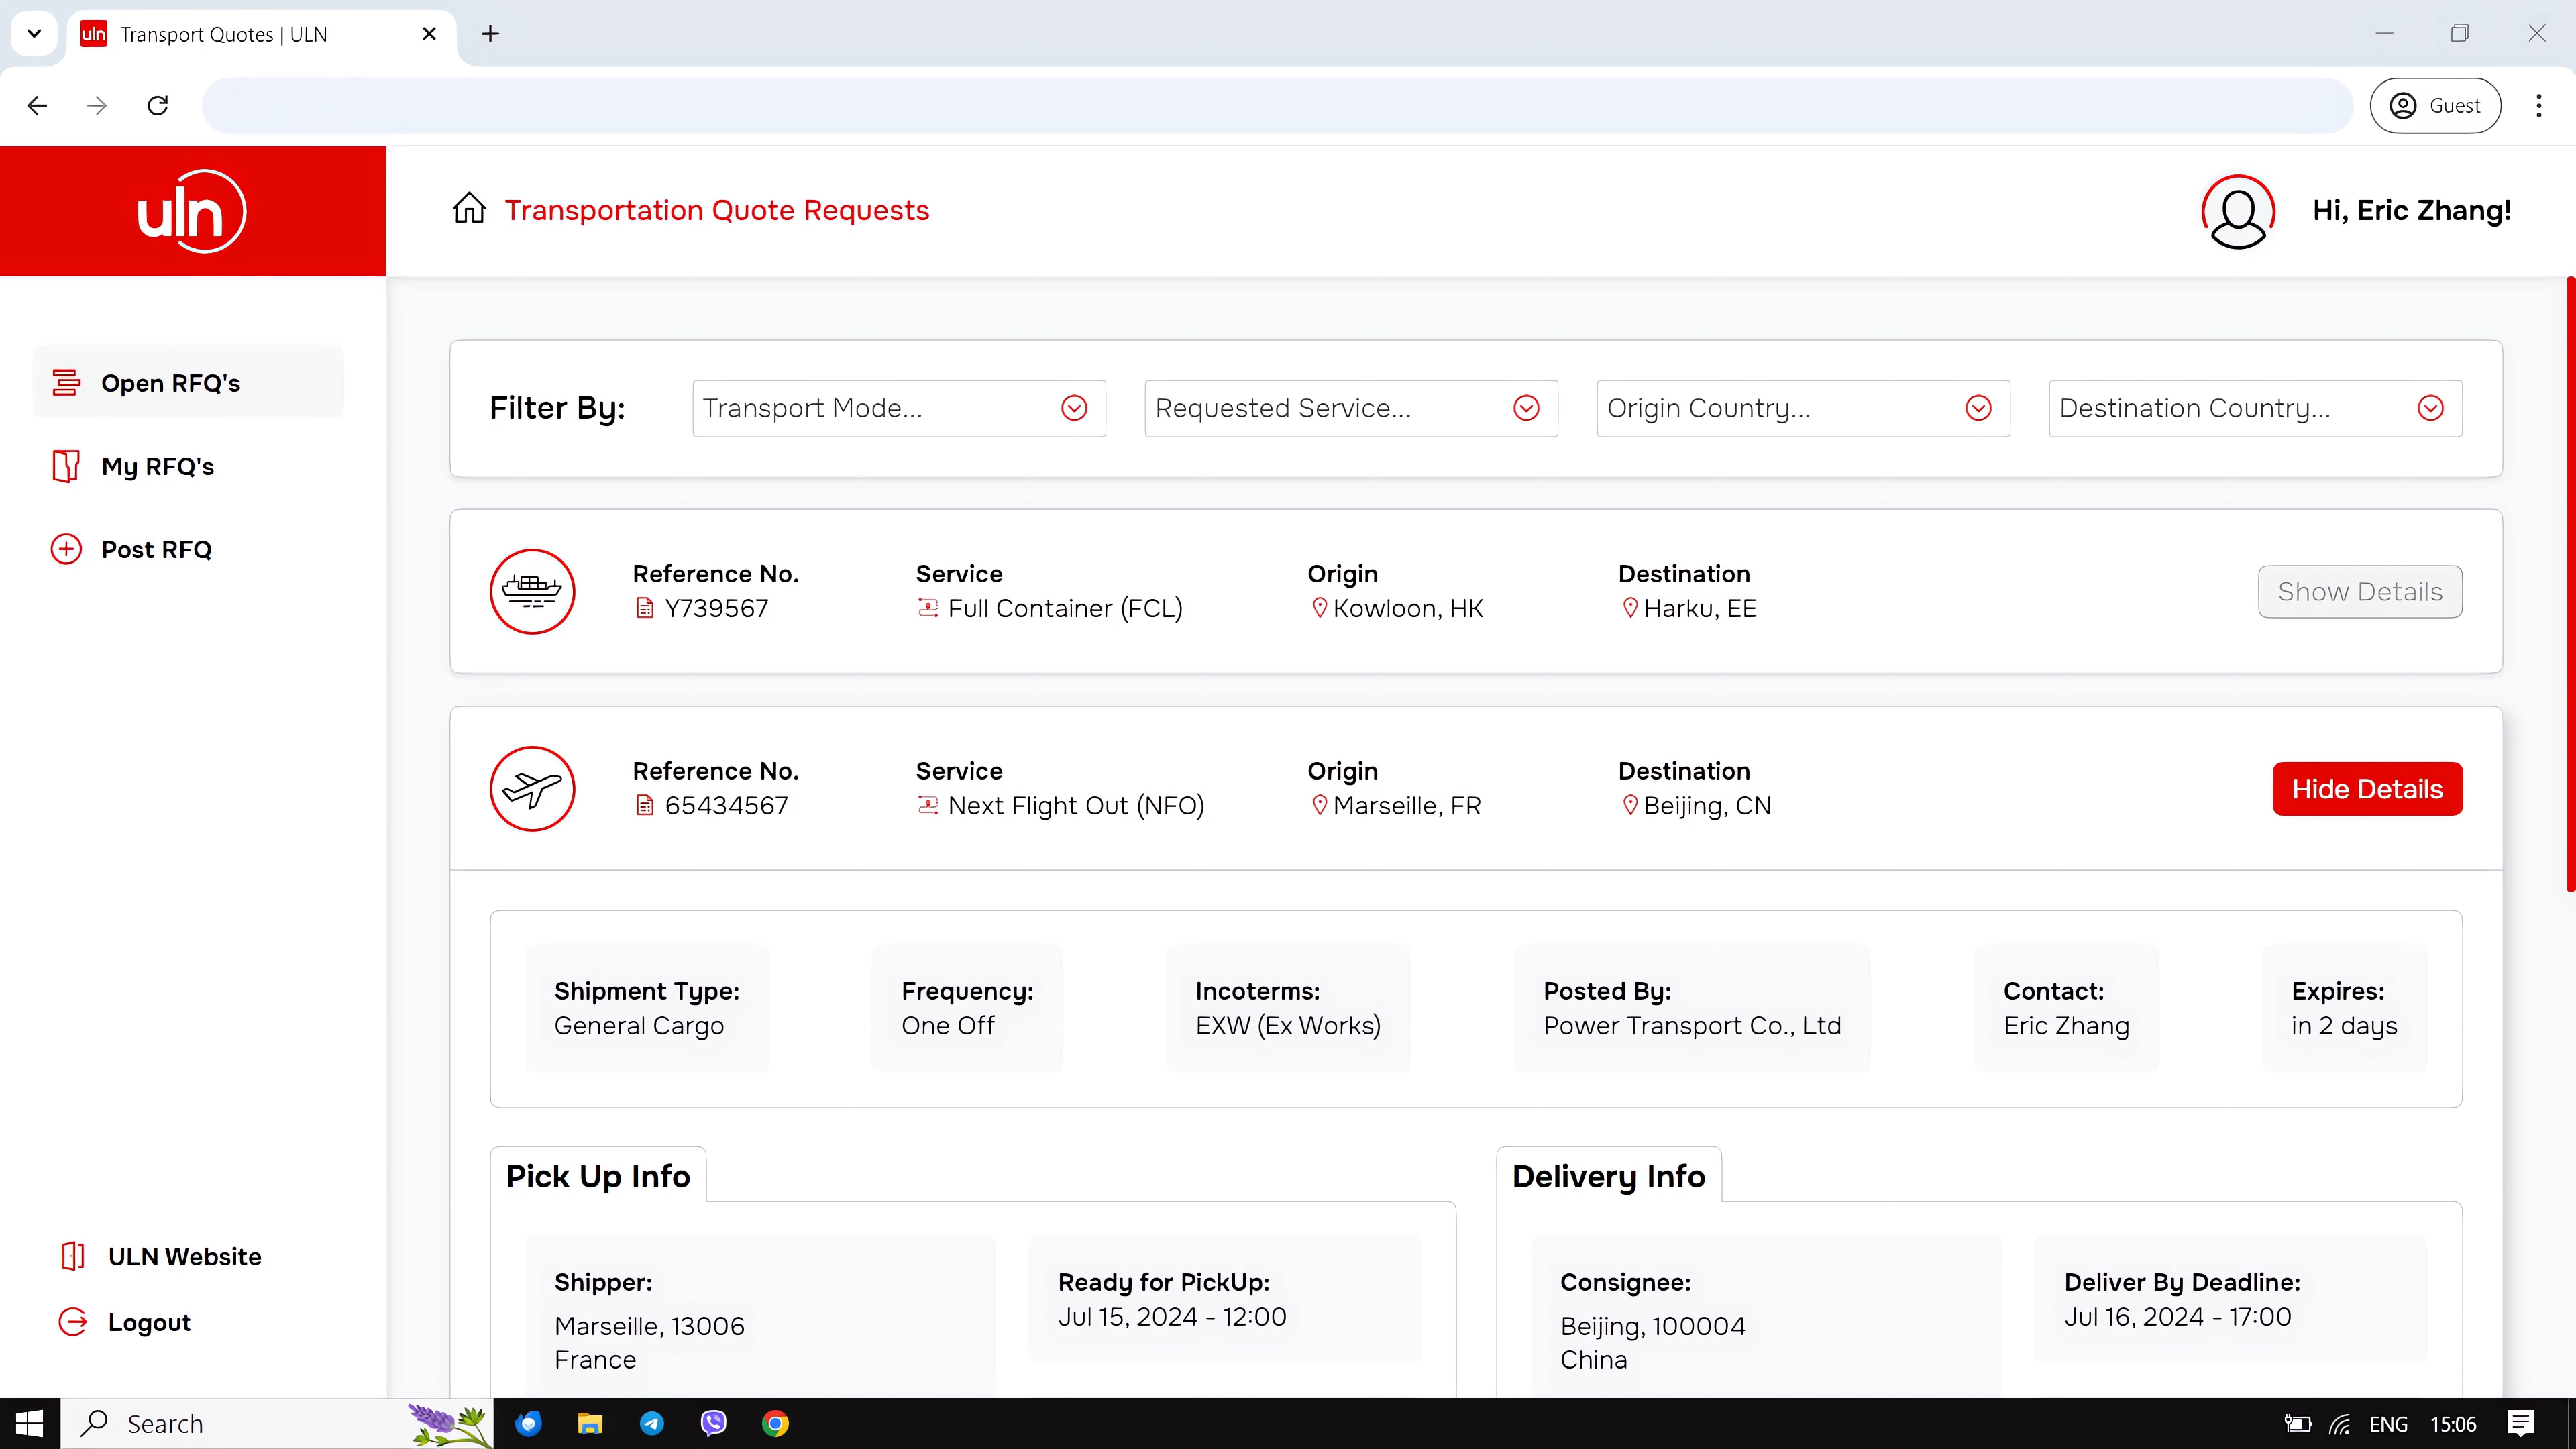Click the My RFQ's sidebar icon
The image size is (2576, 1449).
click(66, 466)
